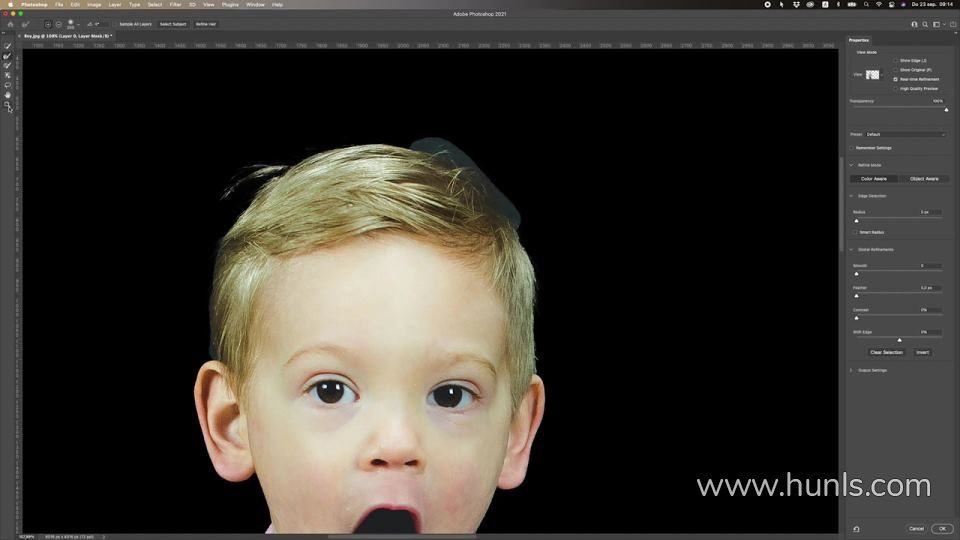Open the tool preset brush icon
Image resolution: width=960 pixels, height=540 pixels.
click(26, 24)
